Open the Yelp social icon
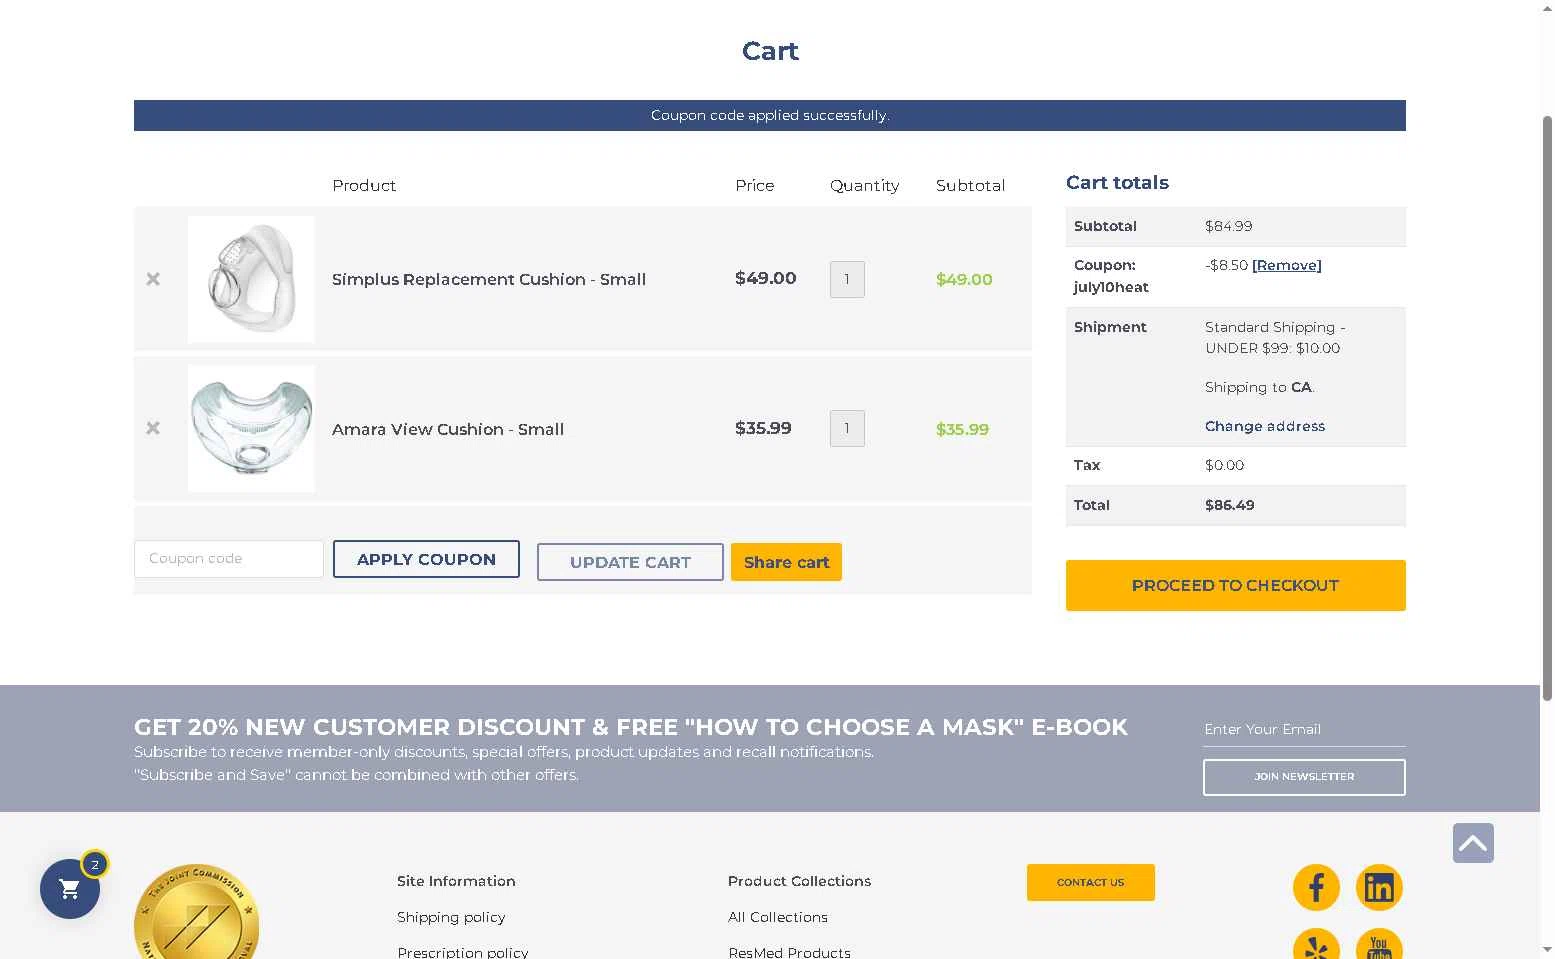The height and width of the screenshot is (959, 1555). click(1316, 945)
